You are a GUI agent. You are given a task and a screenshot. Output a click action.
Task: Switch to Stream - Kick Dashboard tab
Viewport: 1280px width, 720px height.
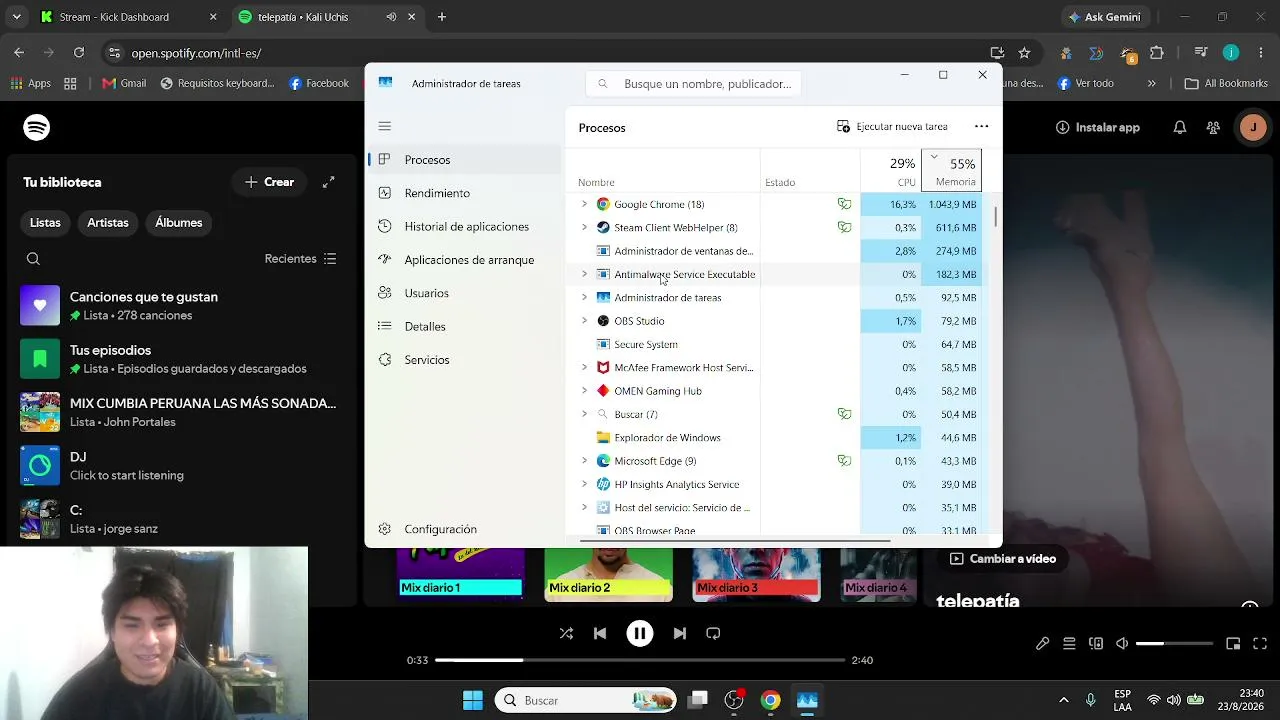(x=128, y=17)
